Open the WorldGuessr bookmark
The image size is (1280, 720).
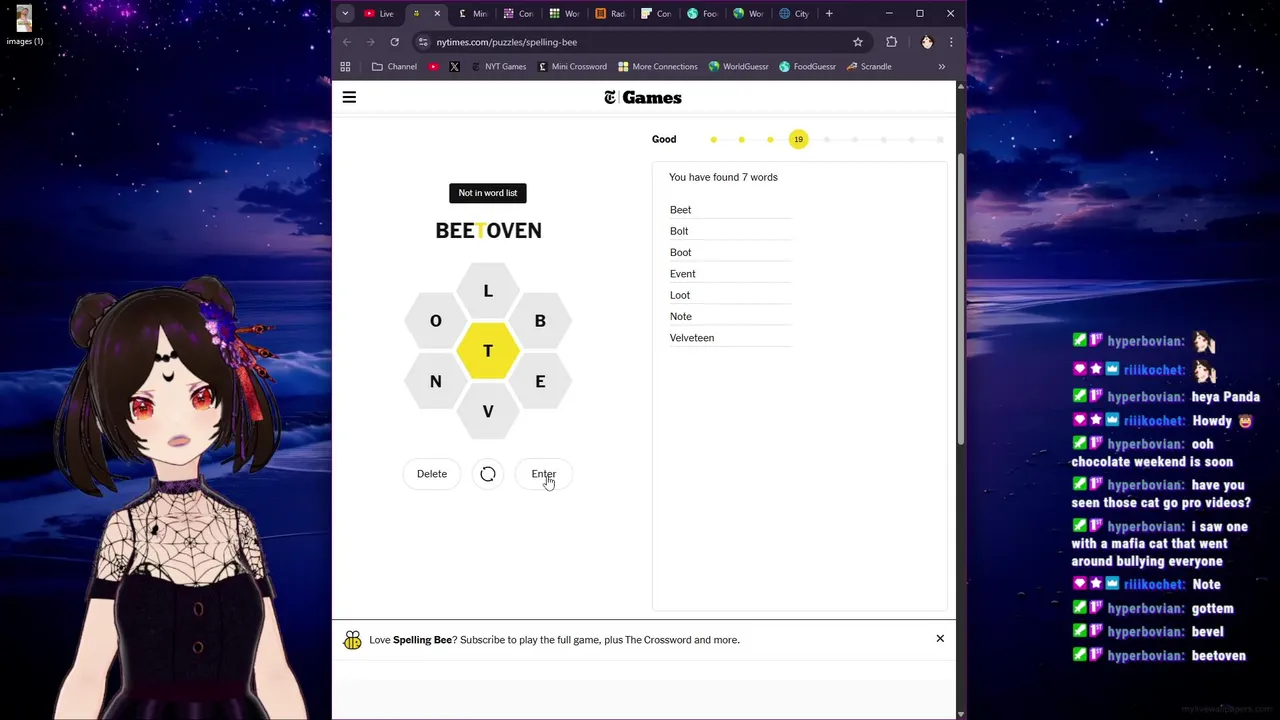click(x=738, y=67)
